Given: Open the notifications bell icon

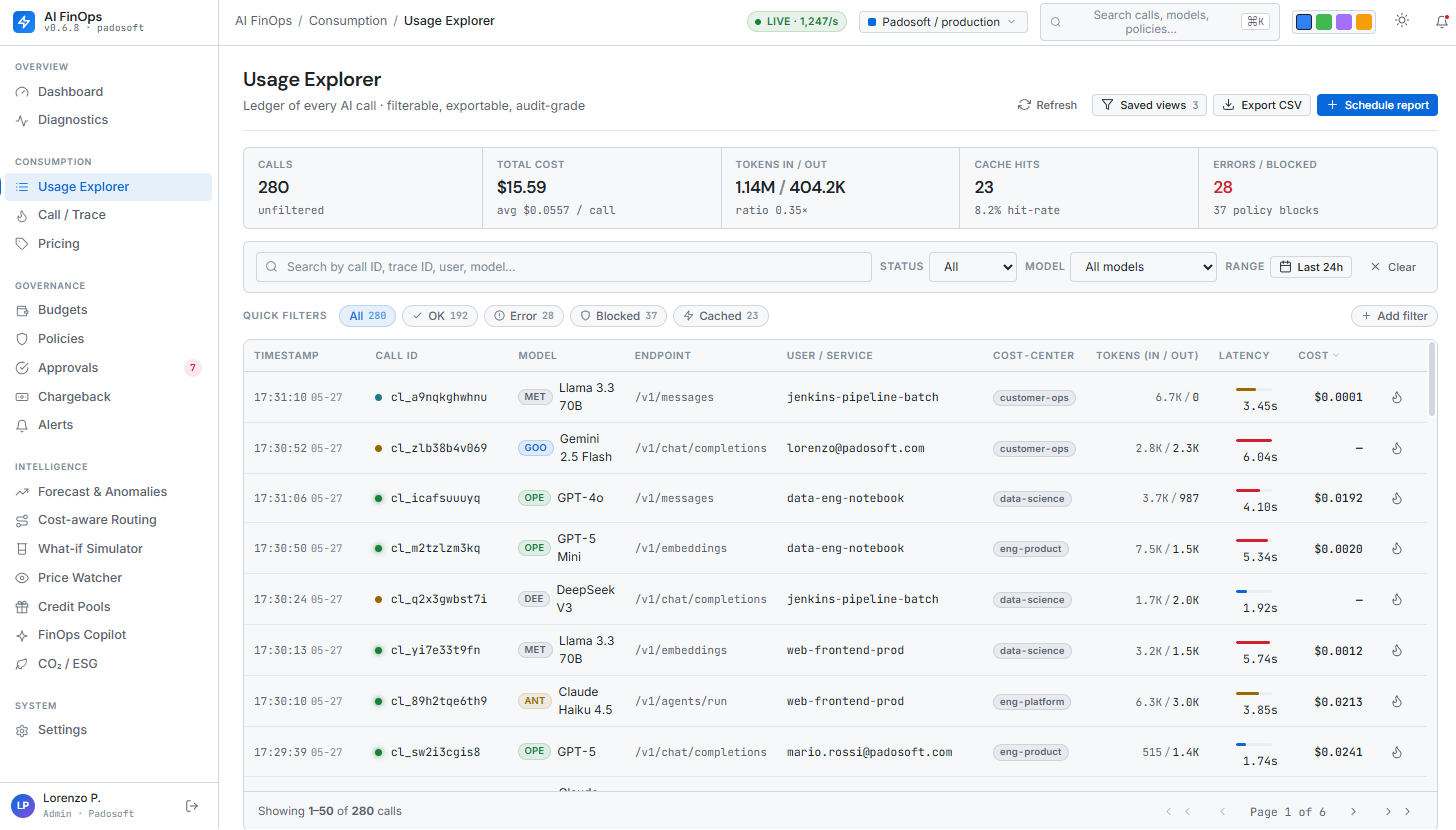Looking at the screenshot, I should [x=1442, y=21].
